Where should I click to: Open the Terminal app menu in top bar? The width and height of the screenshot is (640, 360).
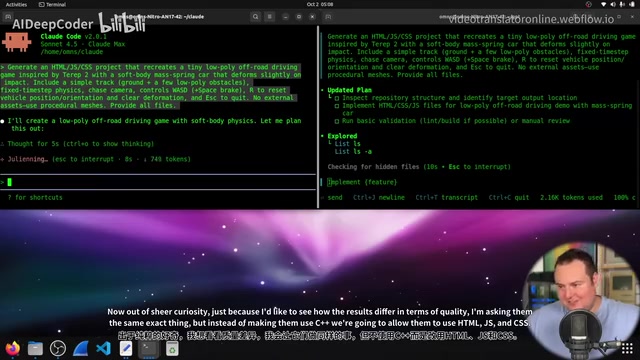point(52,4)
